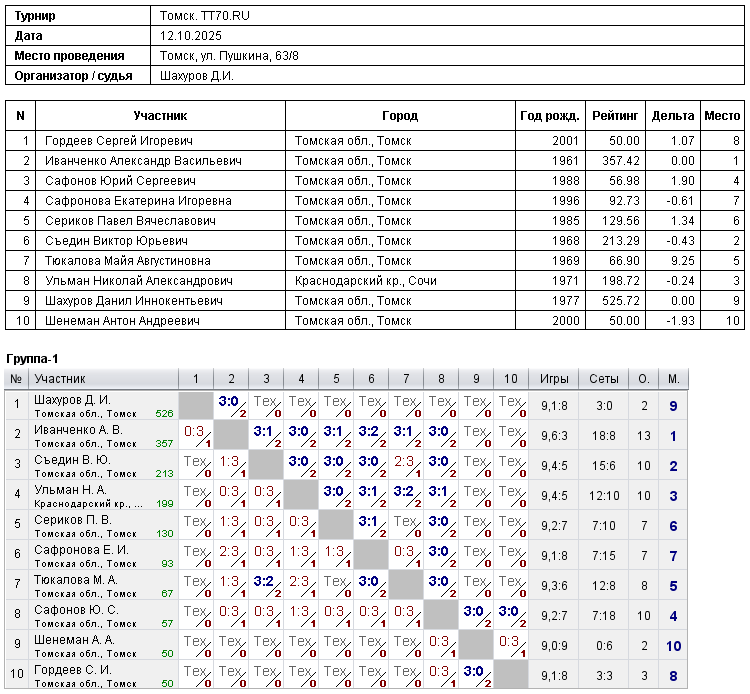Image resolution: width=750 pixels, height=694 pixels.
Task: Click the date value 12.10.2025
Action: point(189,36)
